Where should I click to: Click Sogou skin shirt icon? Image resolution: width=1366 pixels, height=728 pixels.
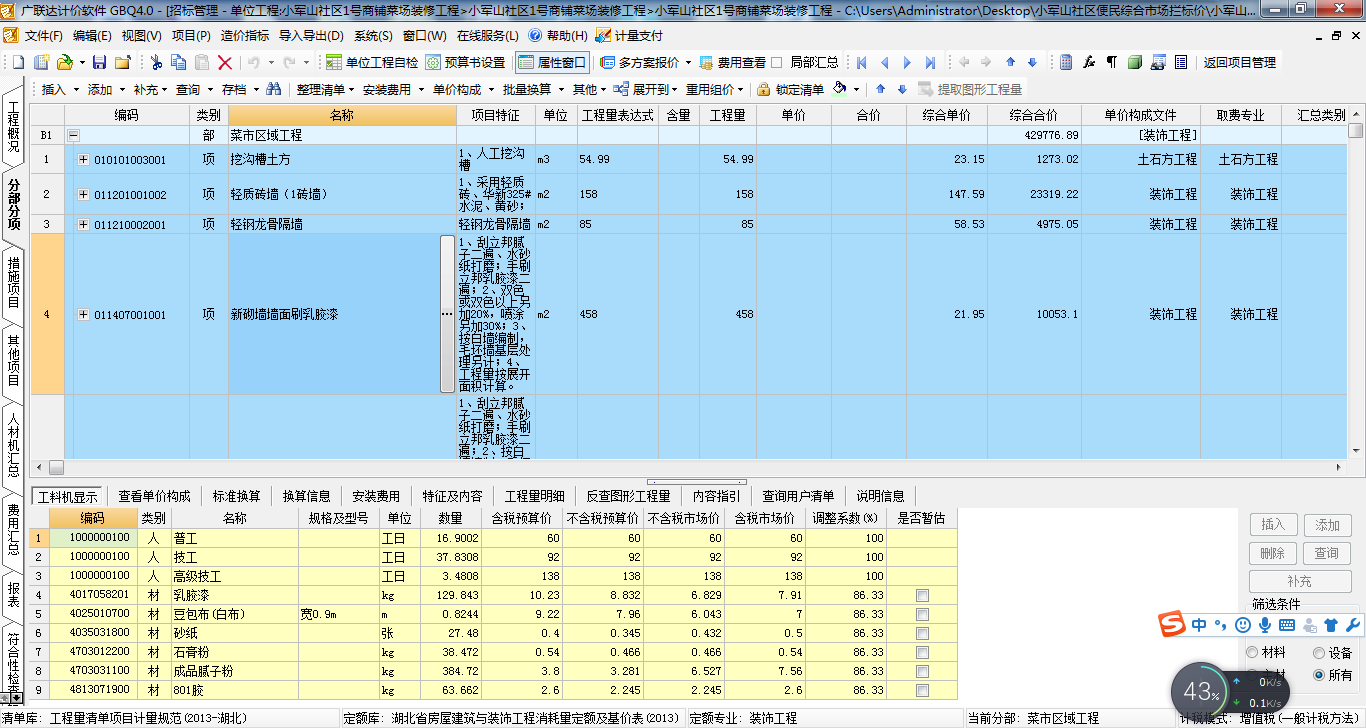(1330, 625)
